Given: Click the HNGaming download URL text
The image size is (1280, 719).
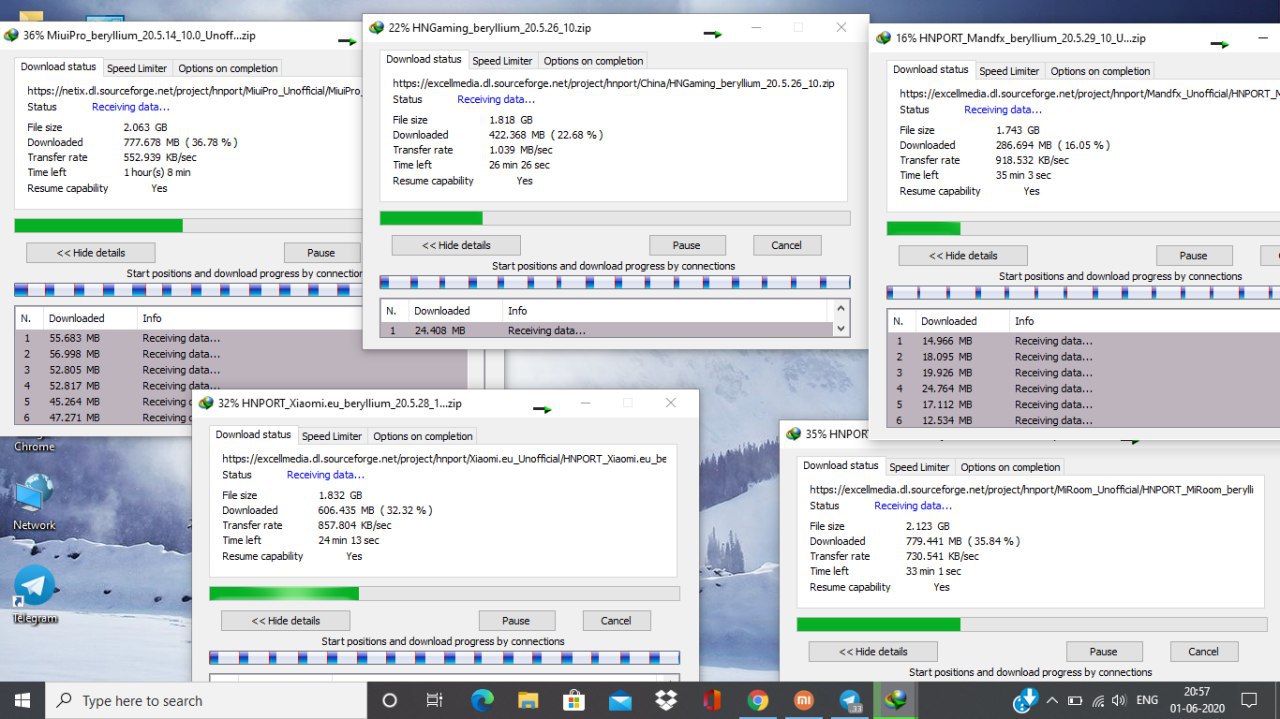Looking at the screenshot, I should tap(613, 84).
